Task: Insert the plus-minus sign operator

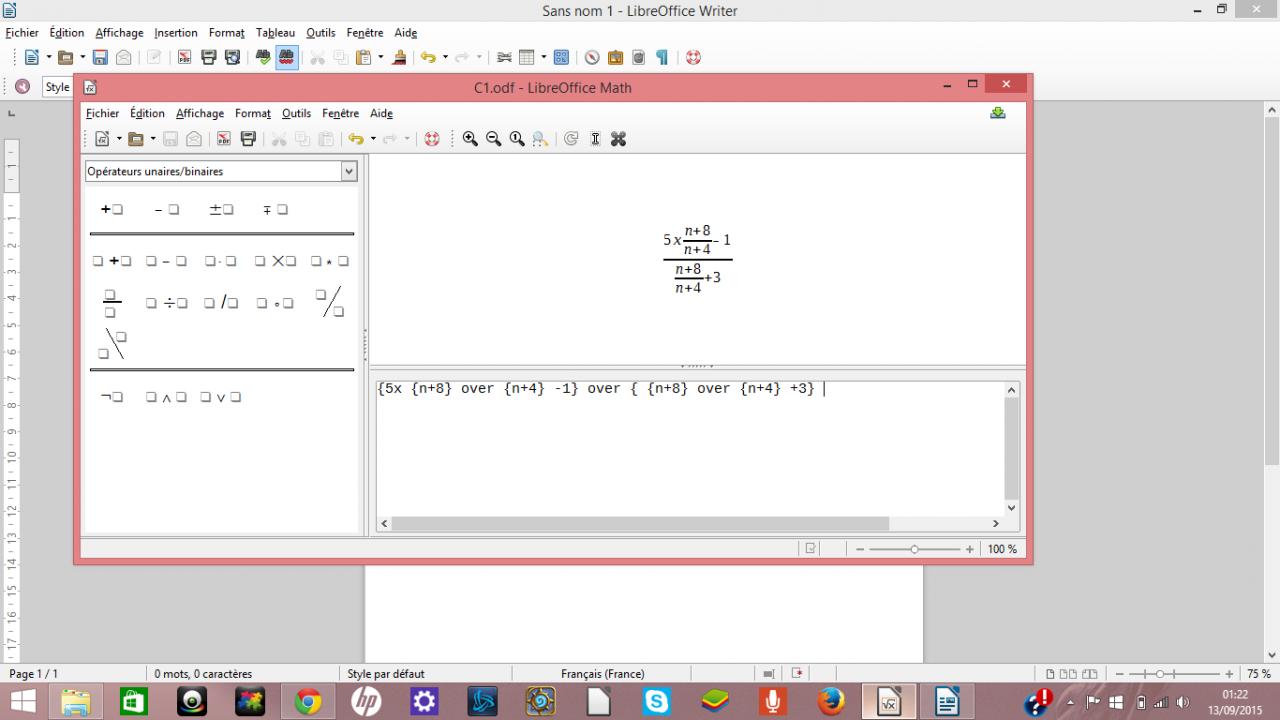Action: (221, 210)
